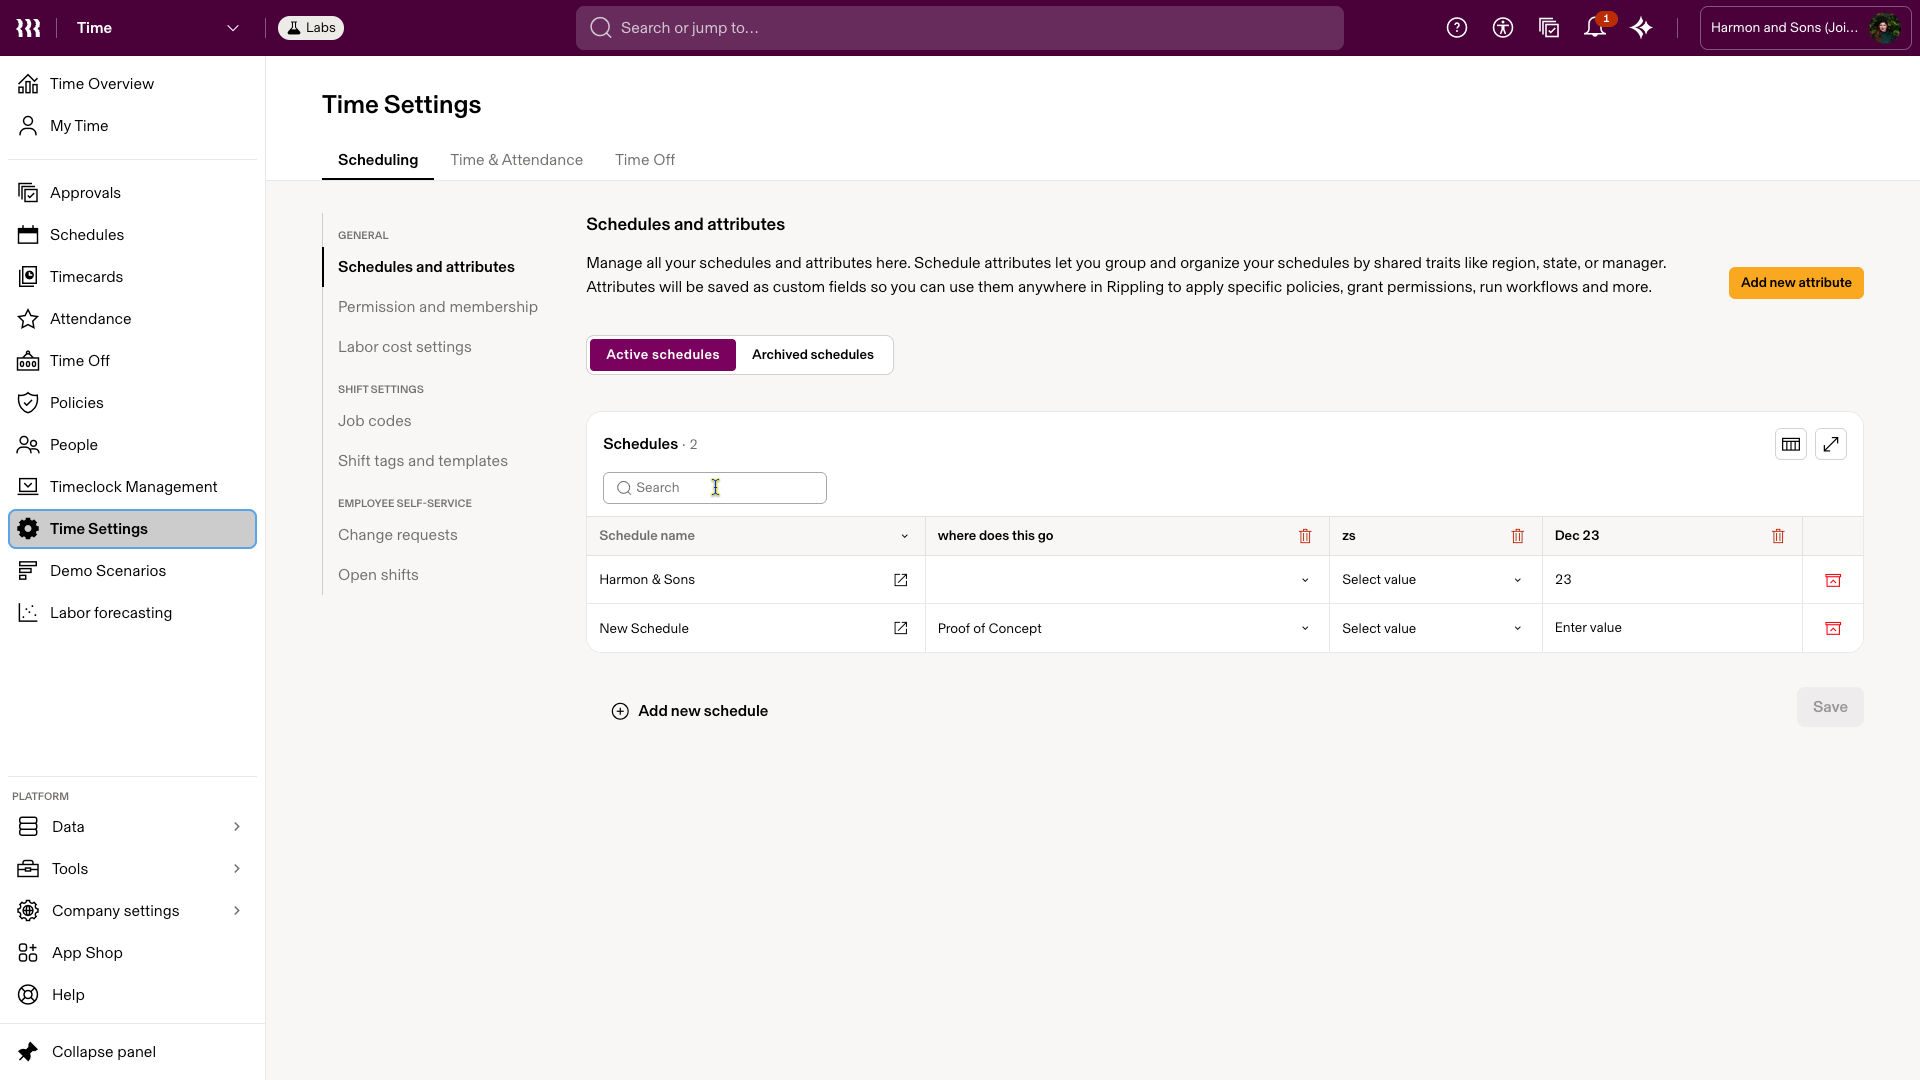Switch to Time Off settings tab
1920x1080 pixels.
click(645, 160)
